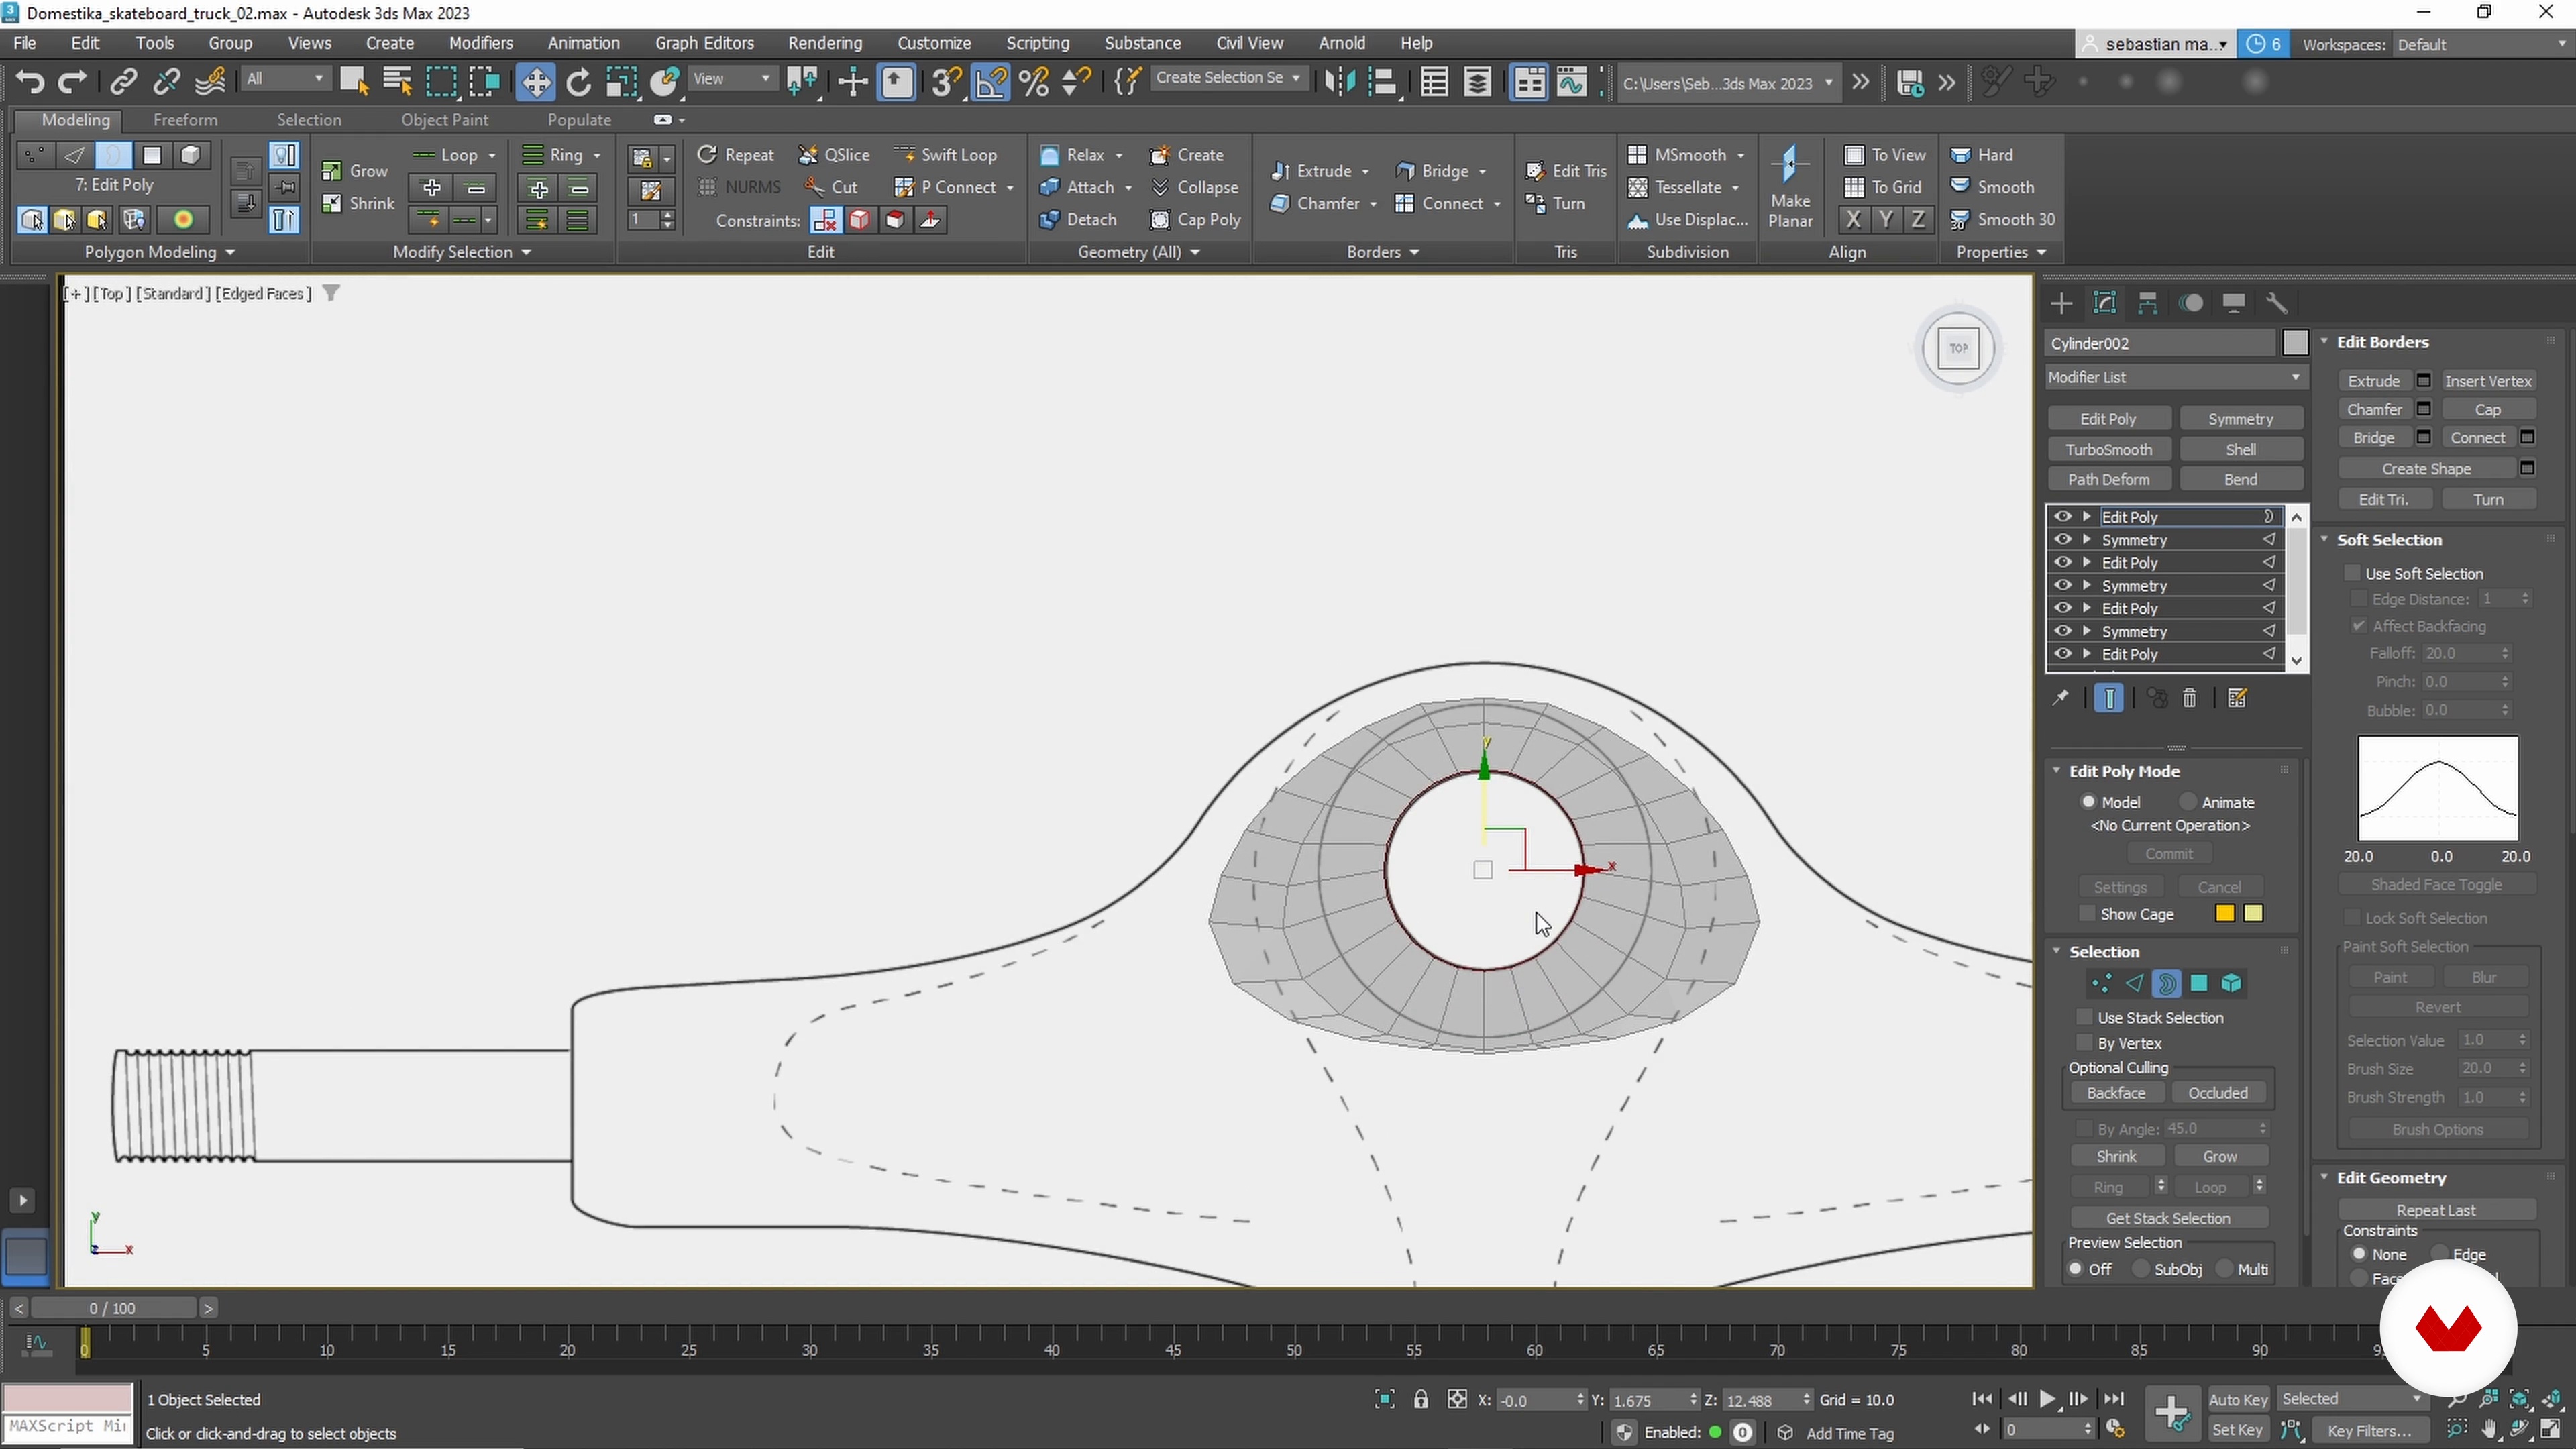Open the Rendering menu
The image size is (2576, 1449).
[824, 43]
